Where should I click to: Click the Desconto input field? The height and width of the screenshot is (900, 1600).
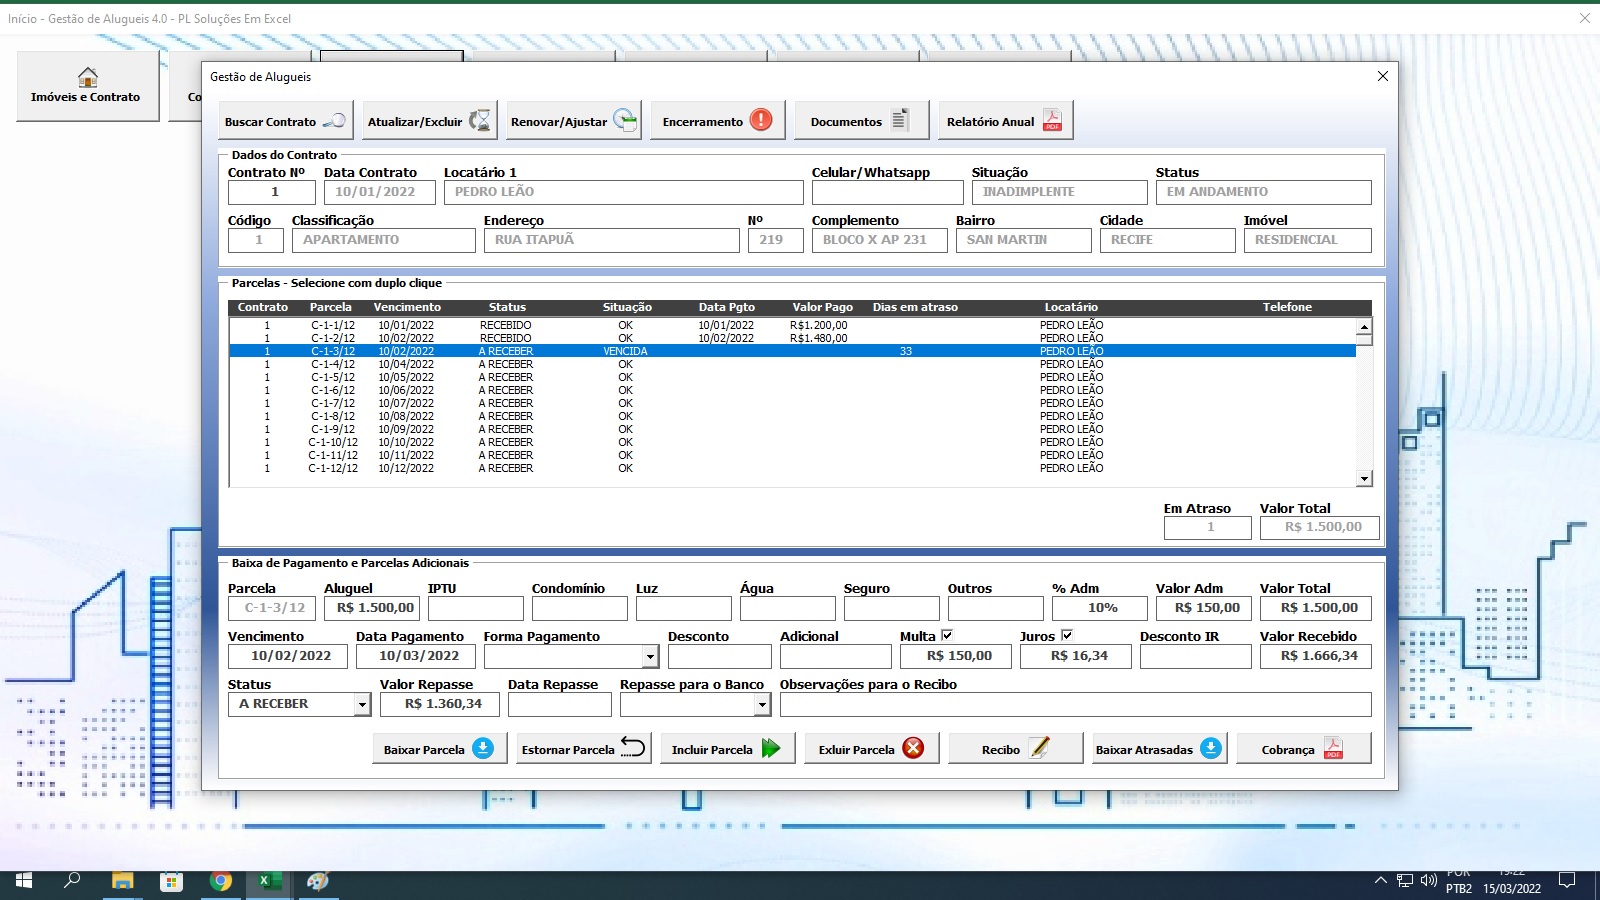[719, 657]
